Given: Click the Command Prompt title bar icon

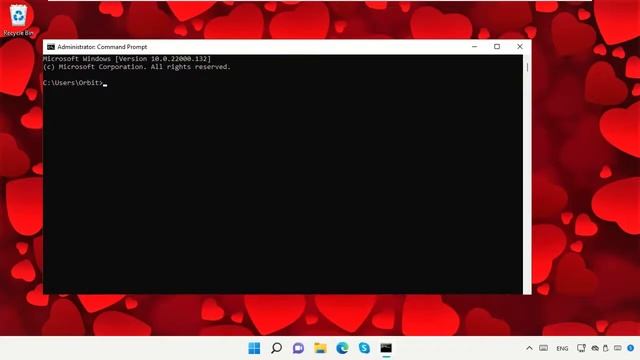Looking at the screenshot, I should [x=51, y=47].
